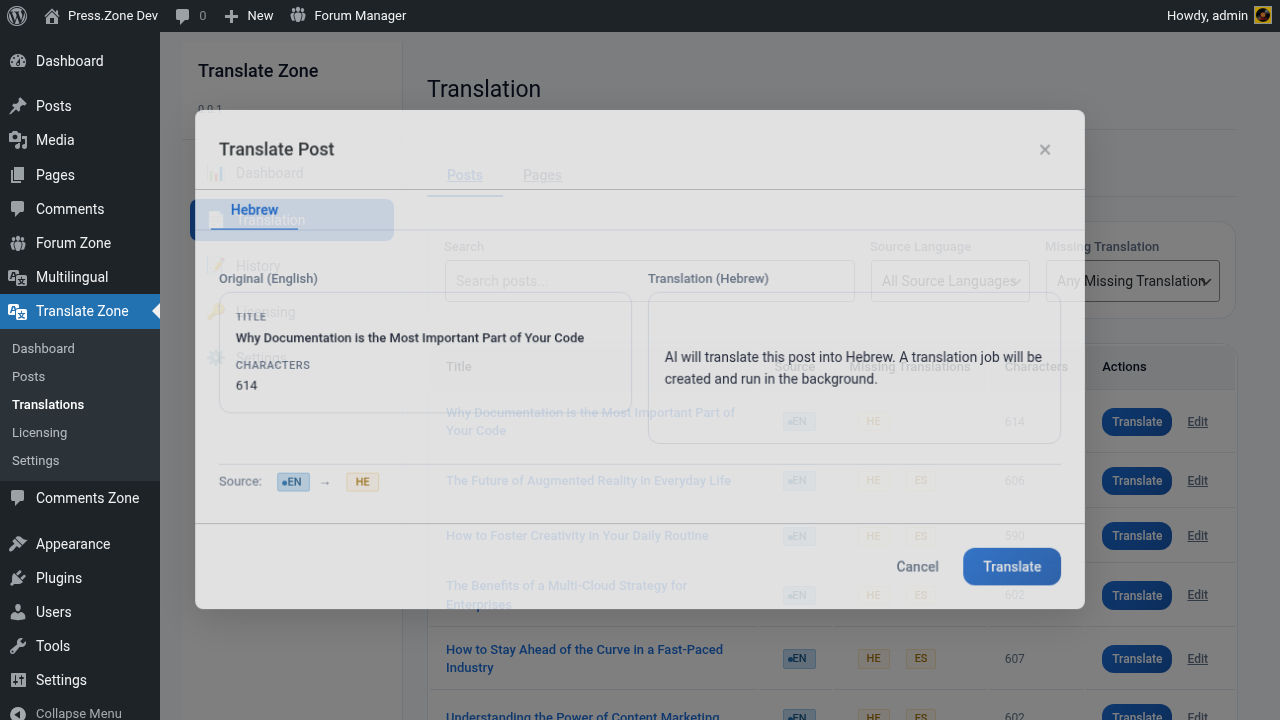Open Forum Manager group icon in admin bar
This screenshot has width=1280, height=720.
[298, 16]
